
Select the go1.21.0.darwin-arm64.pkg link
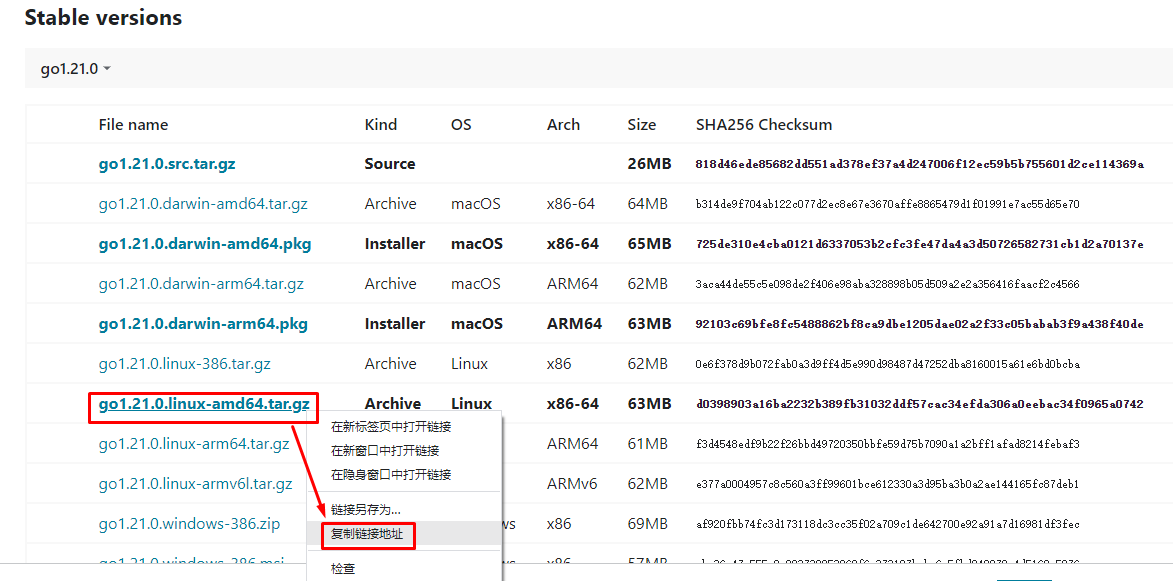(203, 324)
